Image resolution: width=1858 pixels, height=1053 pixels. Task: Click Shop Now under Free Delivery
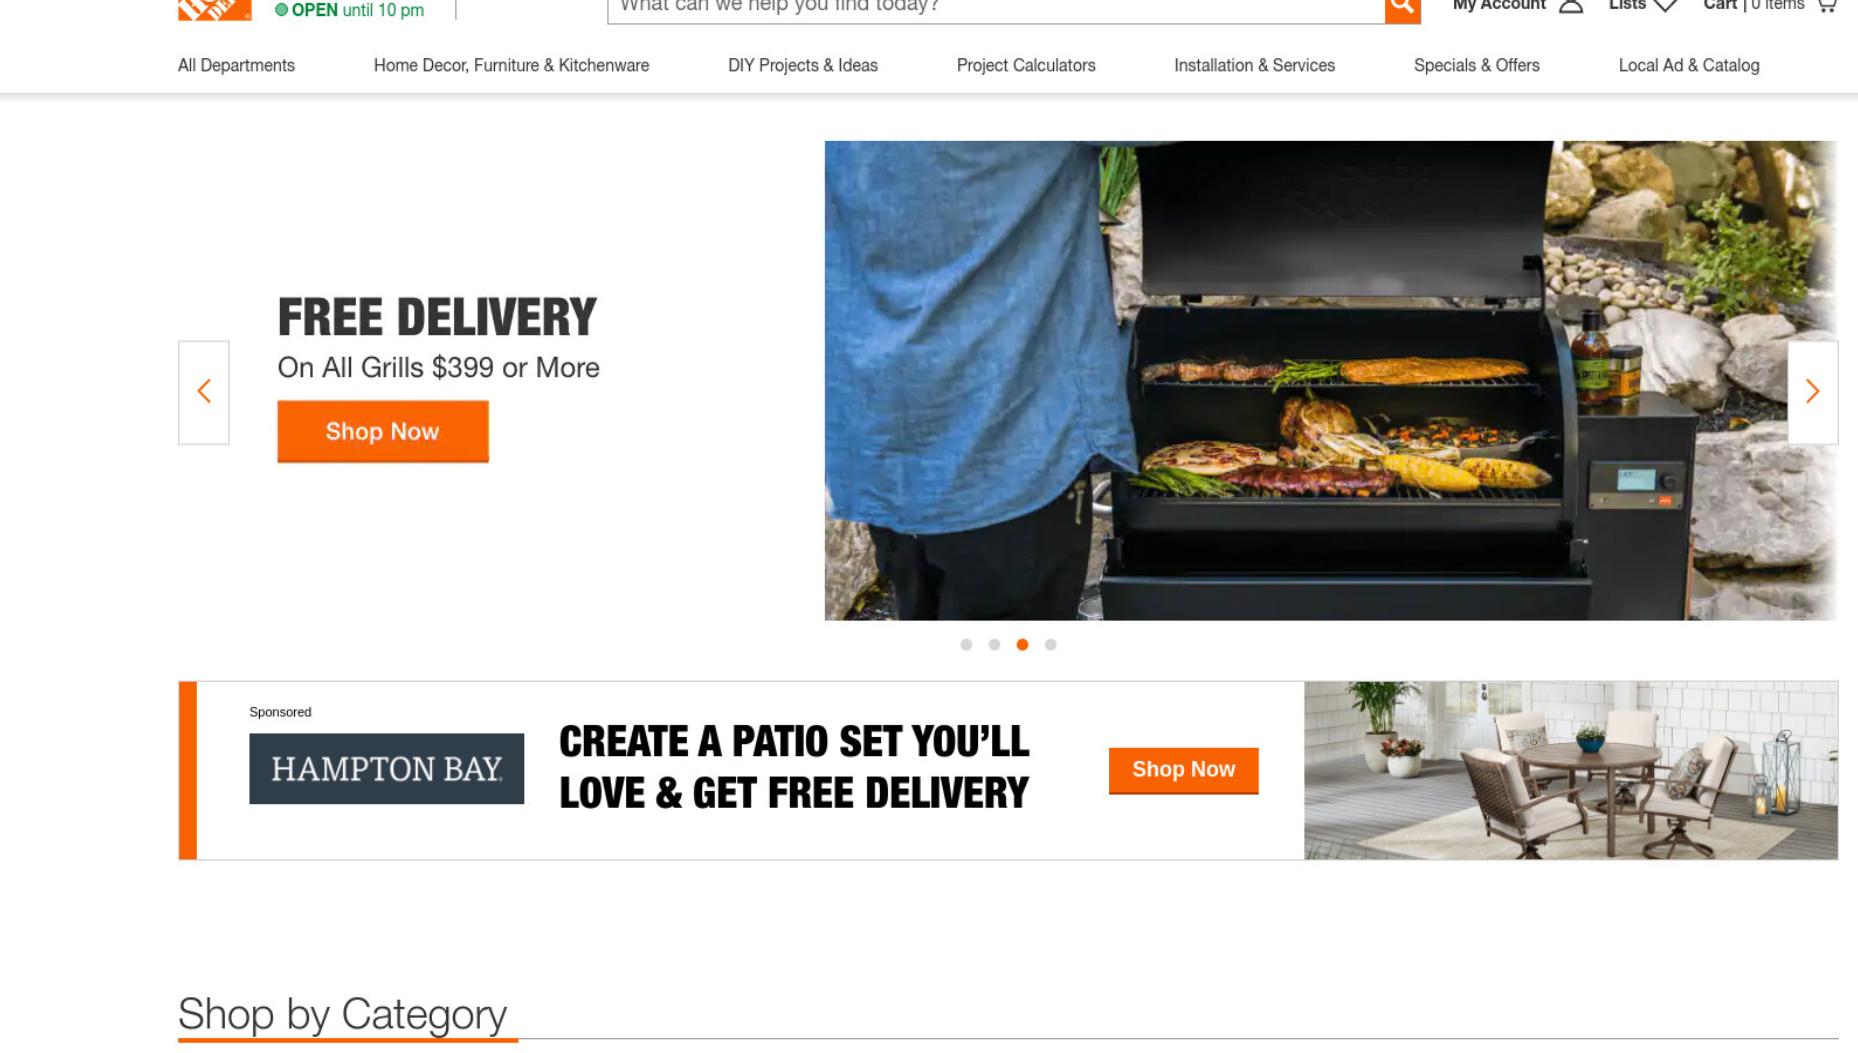pos(383,432)
